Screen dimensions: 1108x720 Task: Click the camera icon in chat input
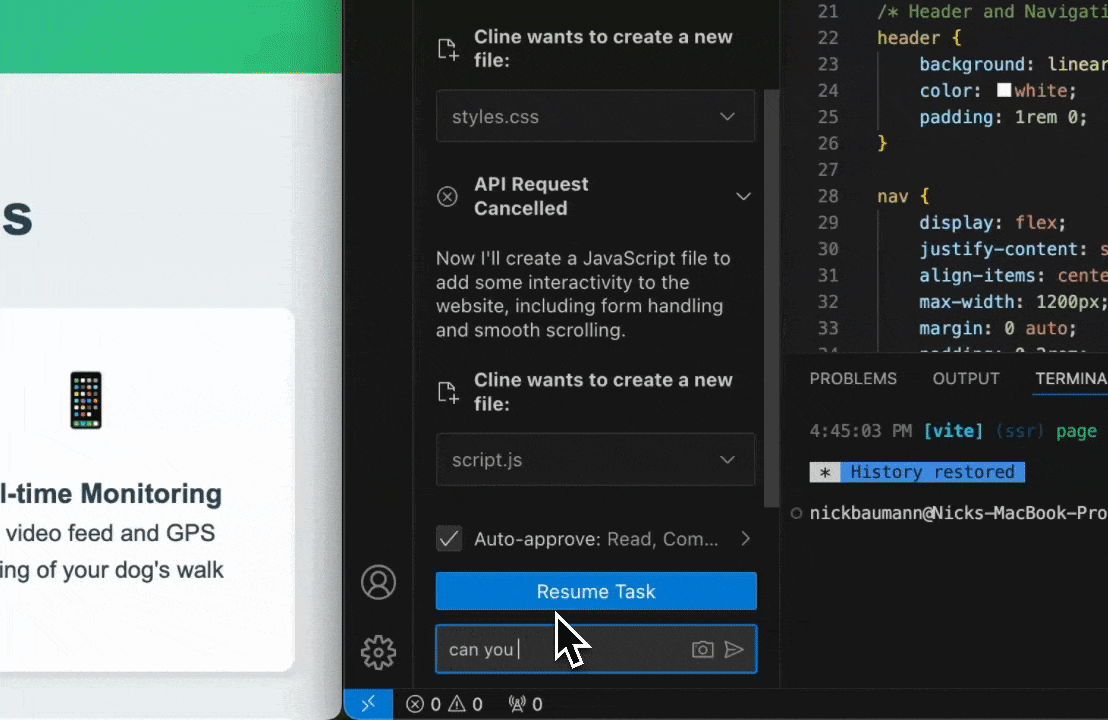pyautogui.click(x=702, y=649)
